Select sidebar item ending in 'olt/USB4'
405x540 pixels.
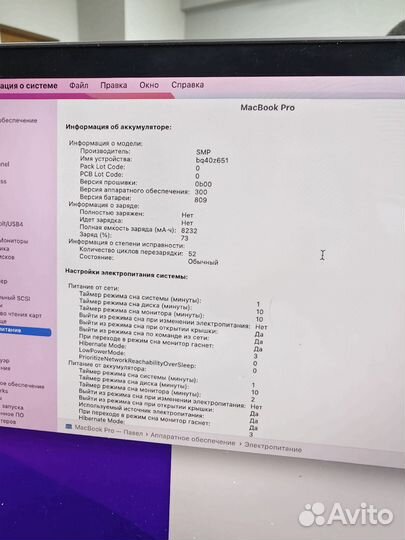coord(12,224)
